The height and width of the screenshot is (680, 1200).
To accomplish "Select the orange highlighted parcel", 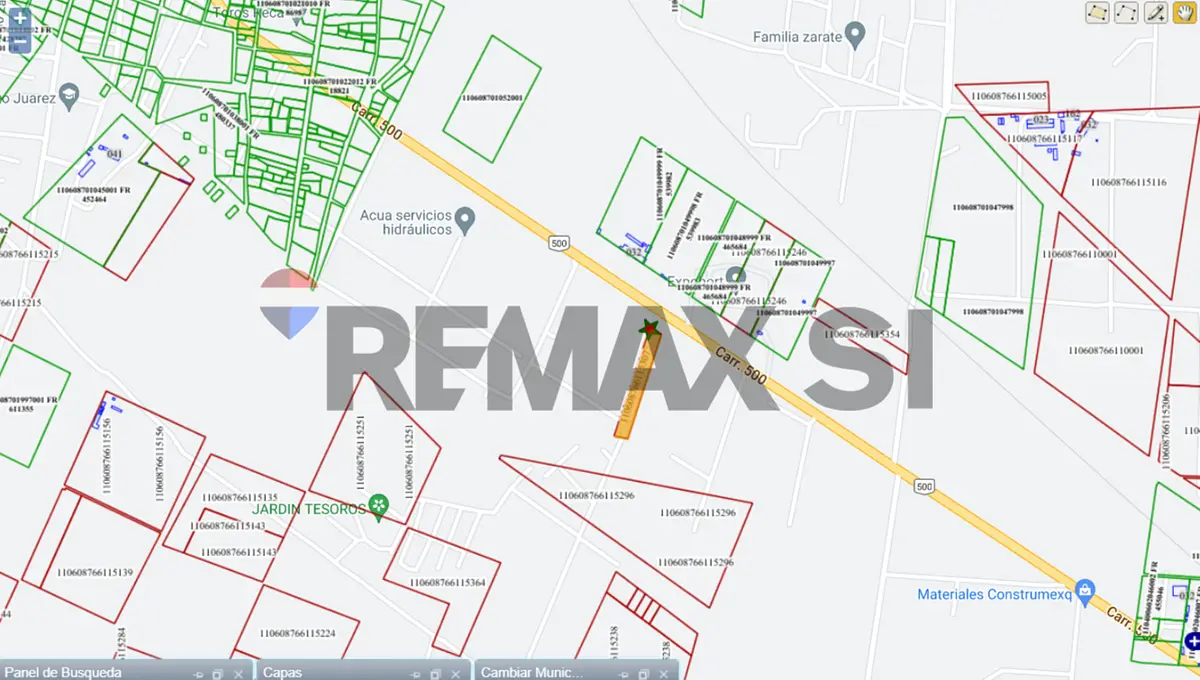I will tap(636, 386).
